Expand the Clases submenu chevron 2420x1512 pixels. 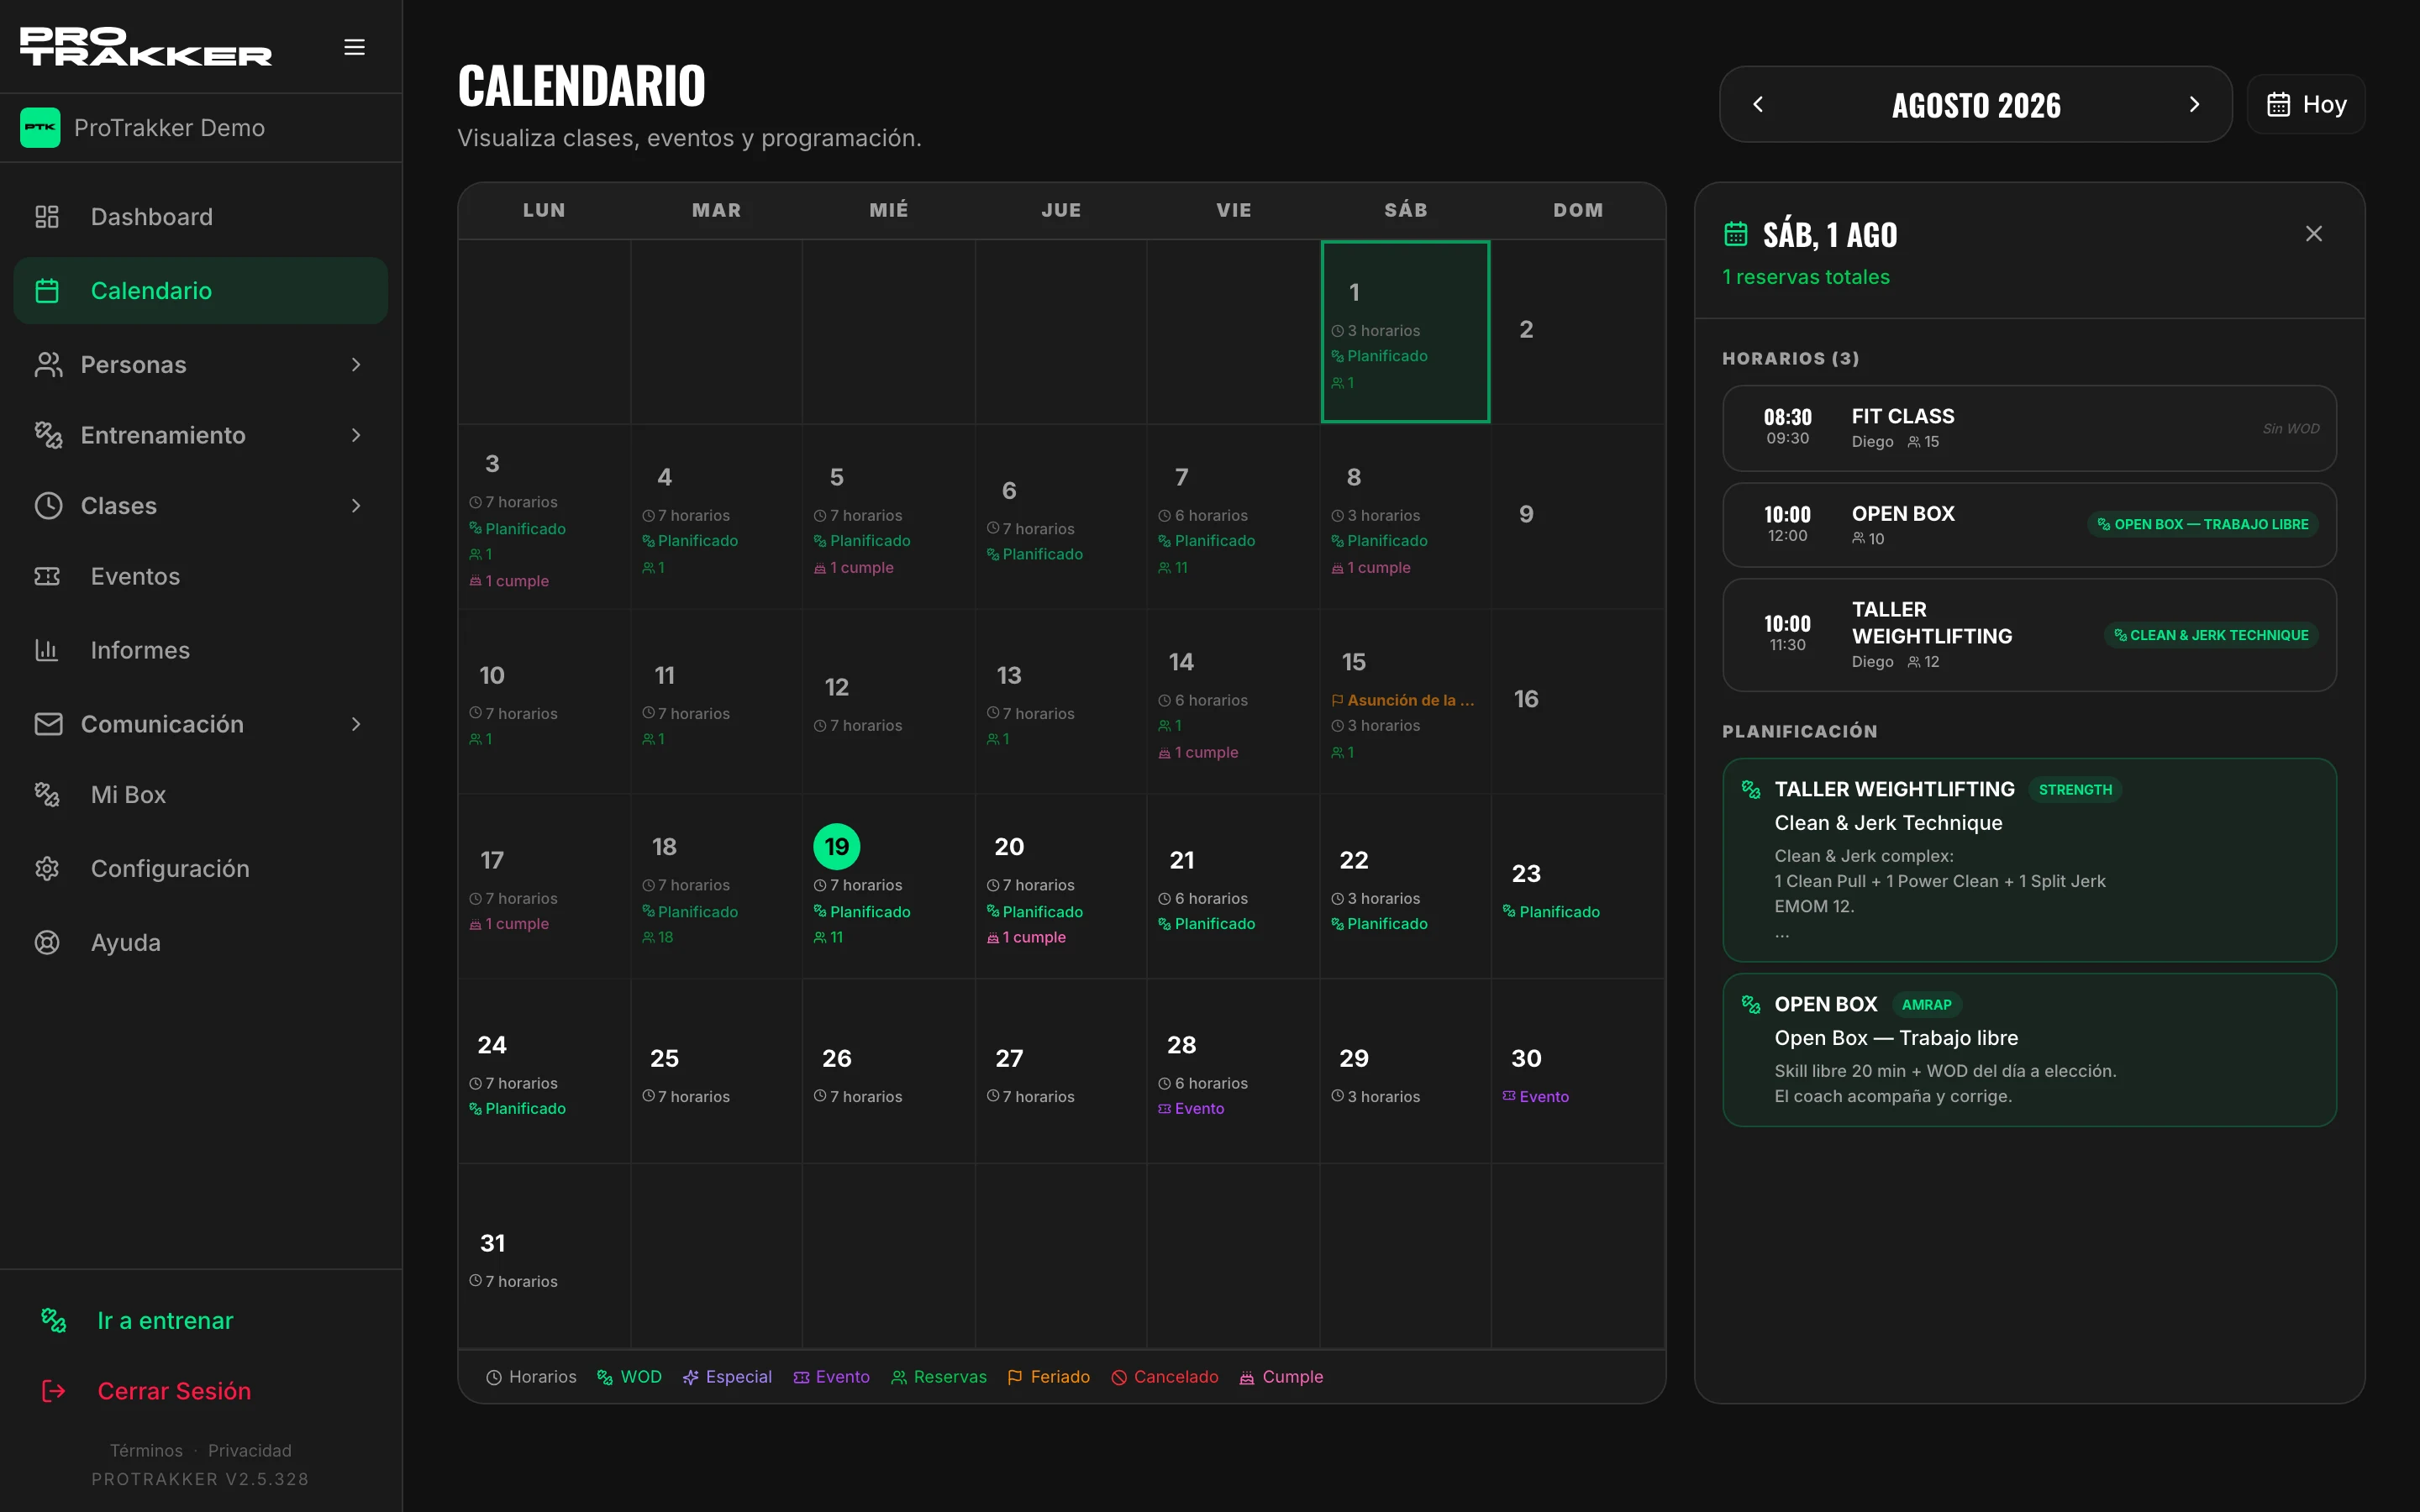(x=356, y=506)
